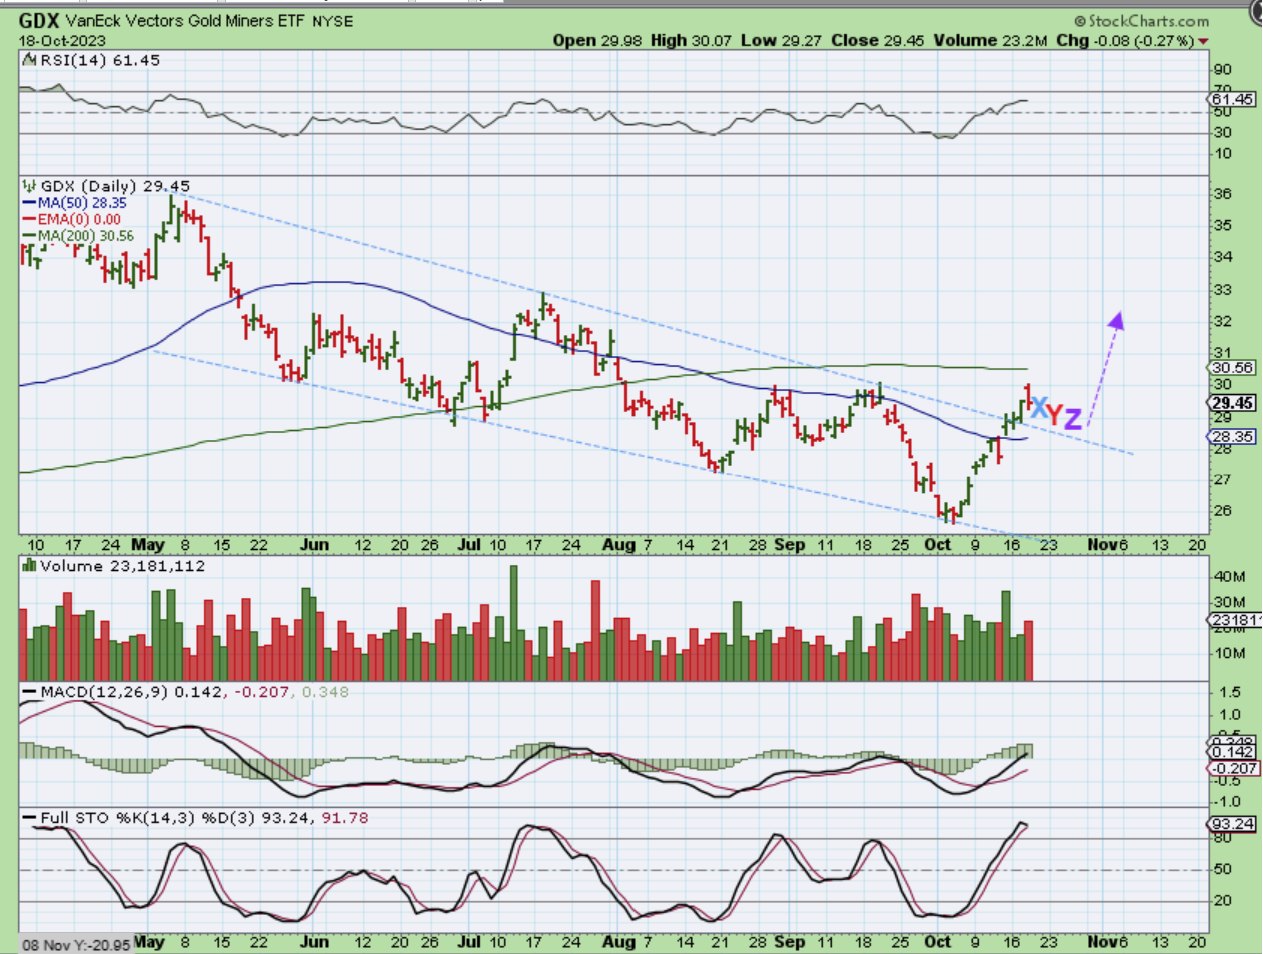Click the red down-triangle beside Chg value

(x=1203, y=41)
